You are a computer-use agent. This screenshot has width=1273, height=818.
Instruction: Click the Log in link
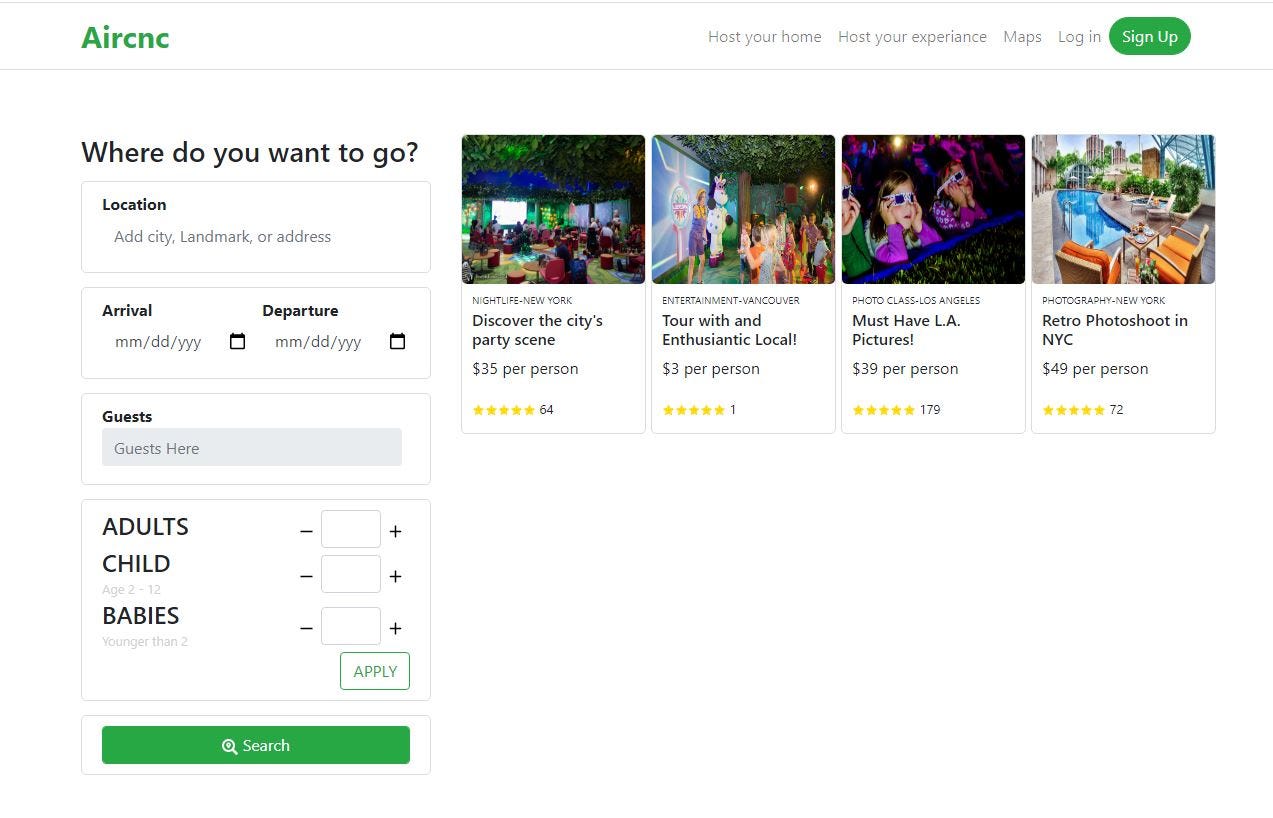1078,36
